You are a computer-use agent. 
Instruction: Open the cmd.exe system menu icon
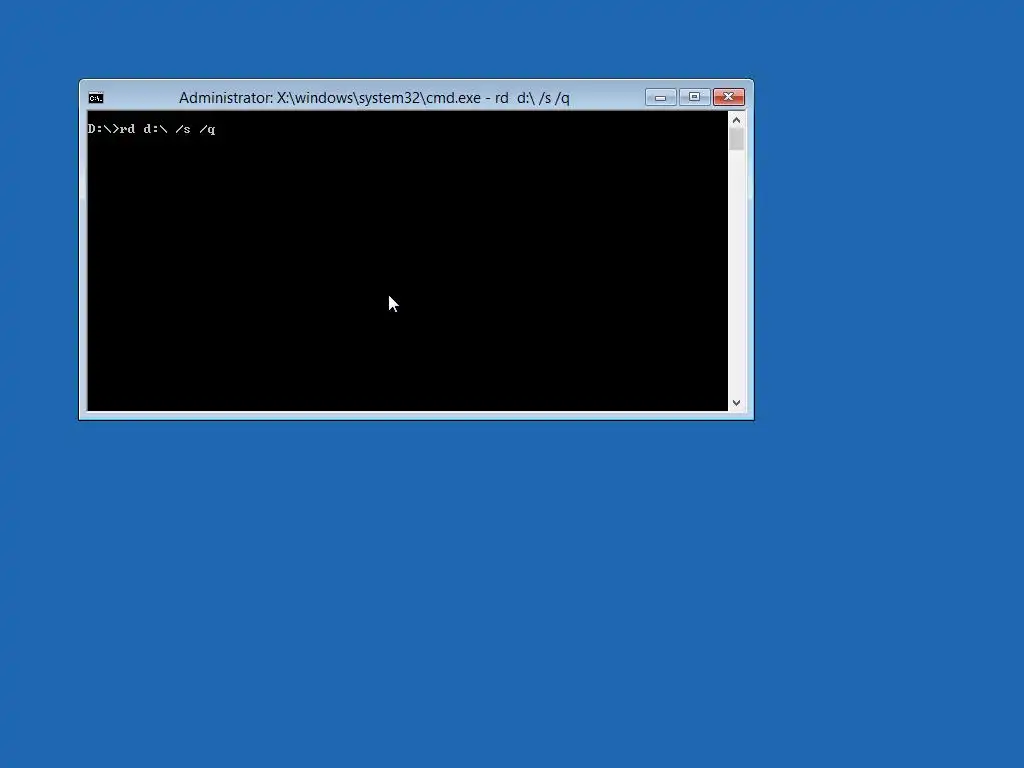click(96, 98)
